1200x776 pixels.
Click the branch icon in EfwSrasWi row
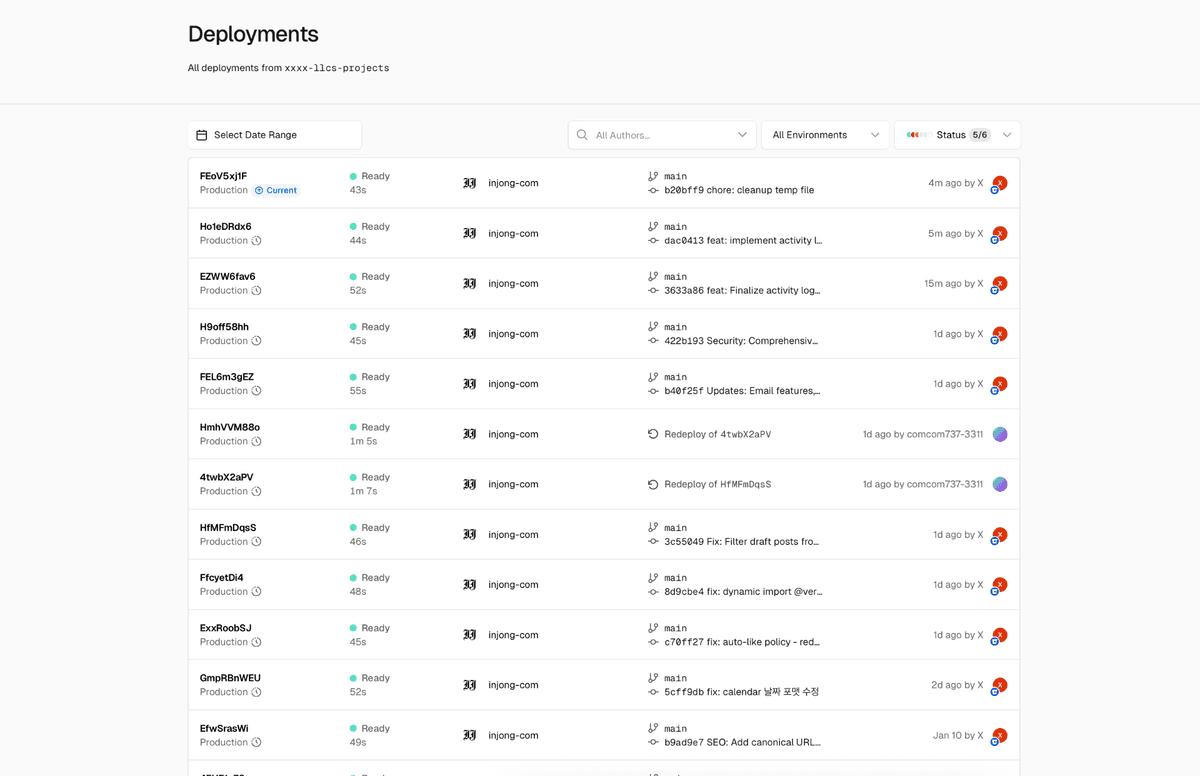(x=653, y=728)
